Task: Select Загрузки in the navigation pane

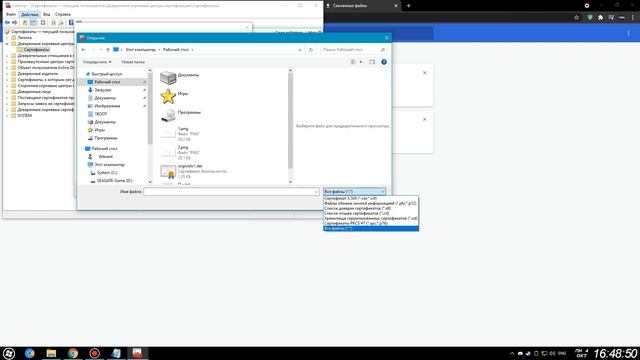Action: point(103,90)
